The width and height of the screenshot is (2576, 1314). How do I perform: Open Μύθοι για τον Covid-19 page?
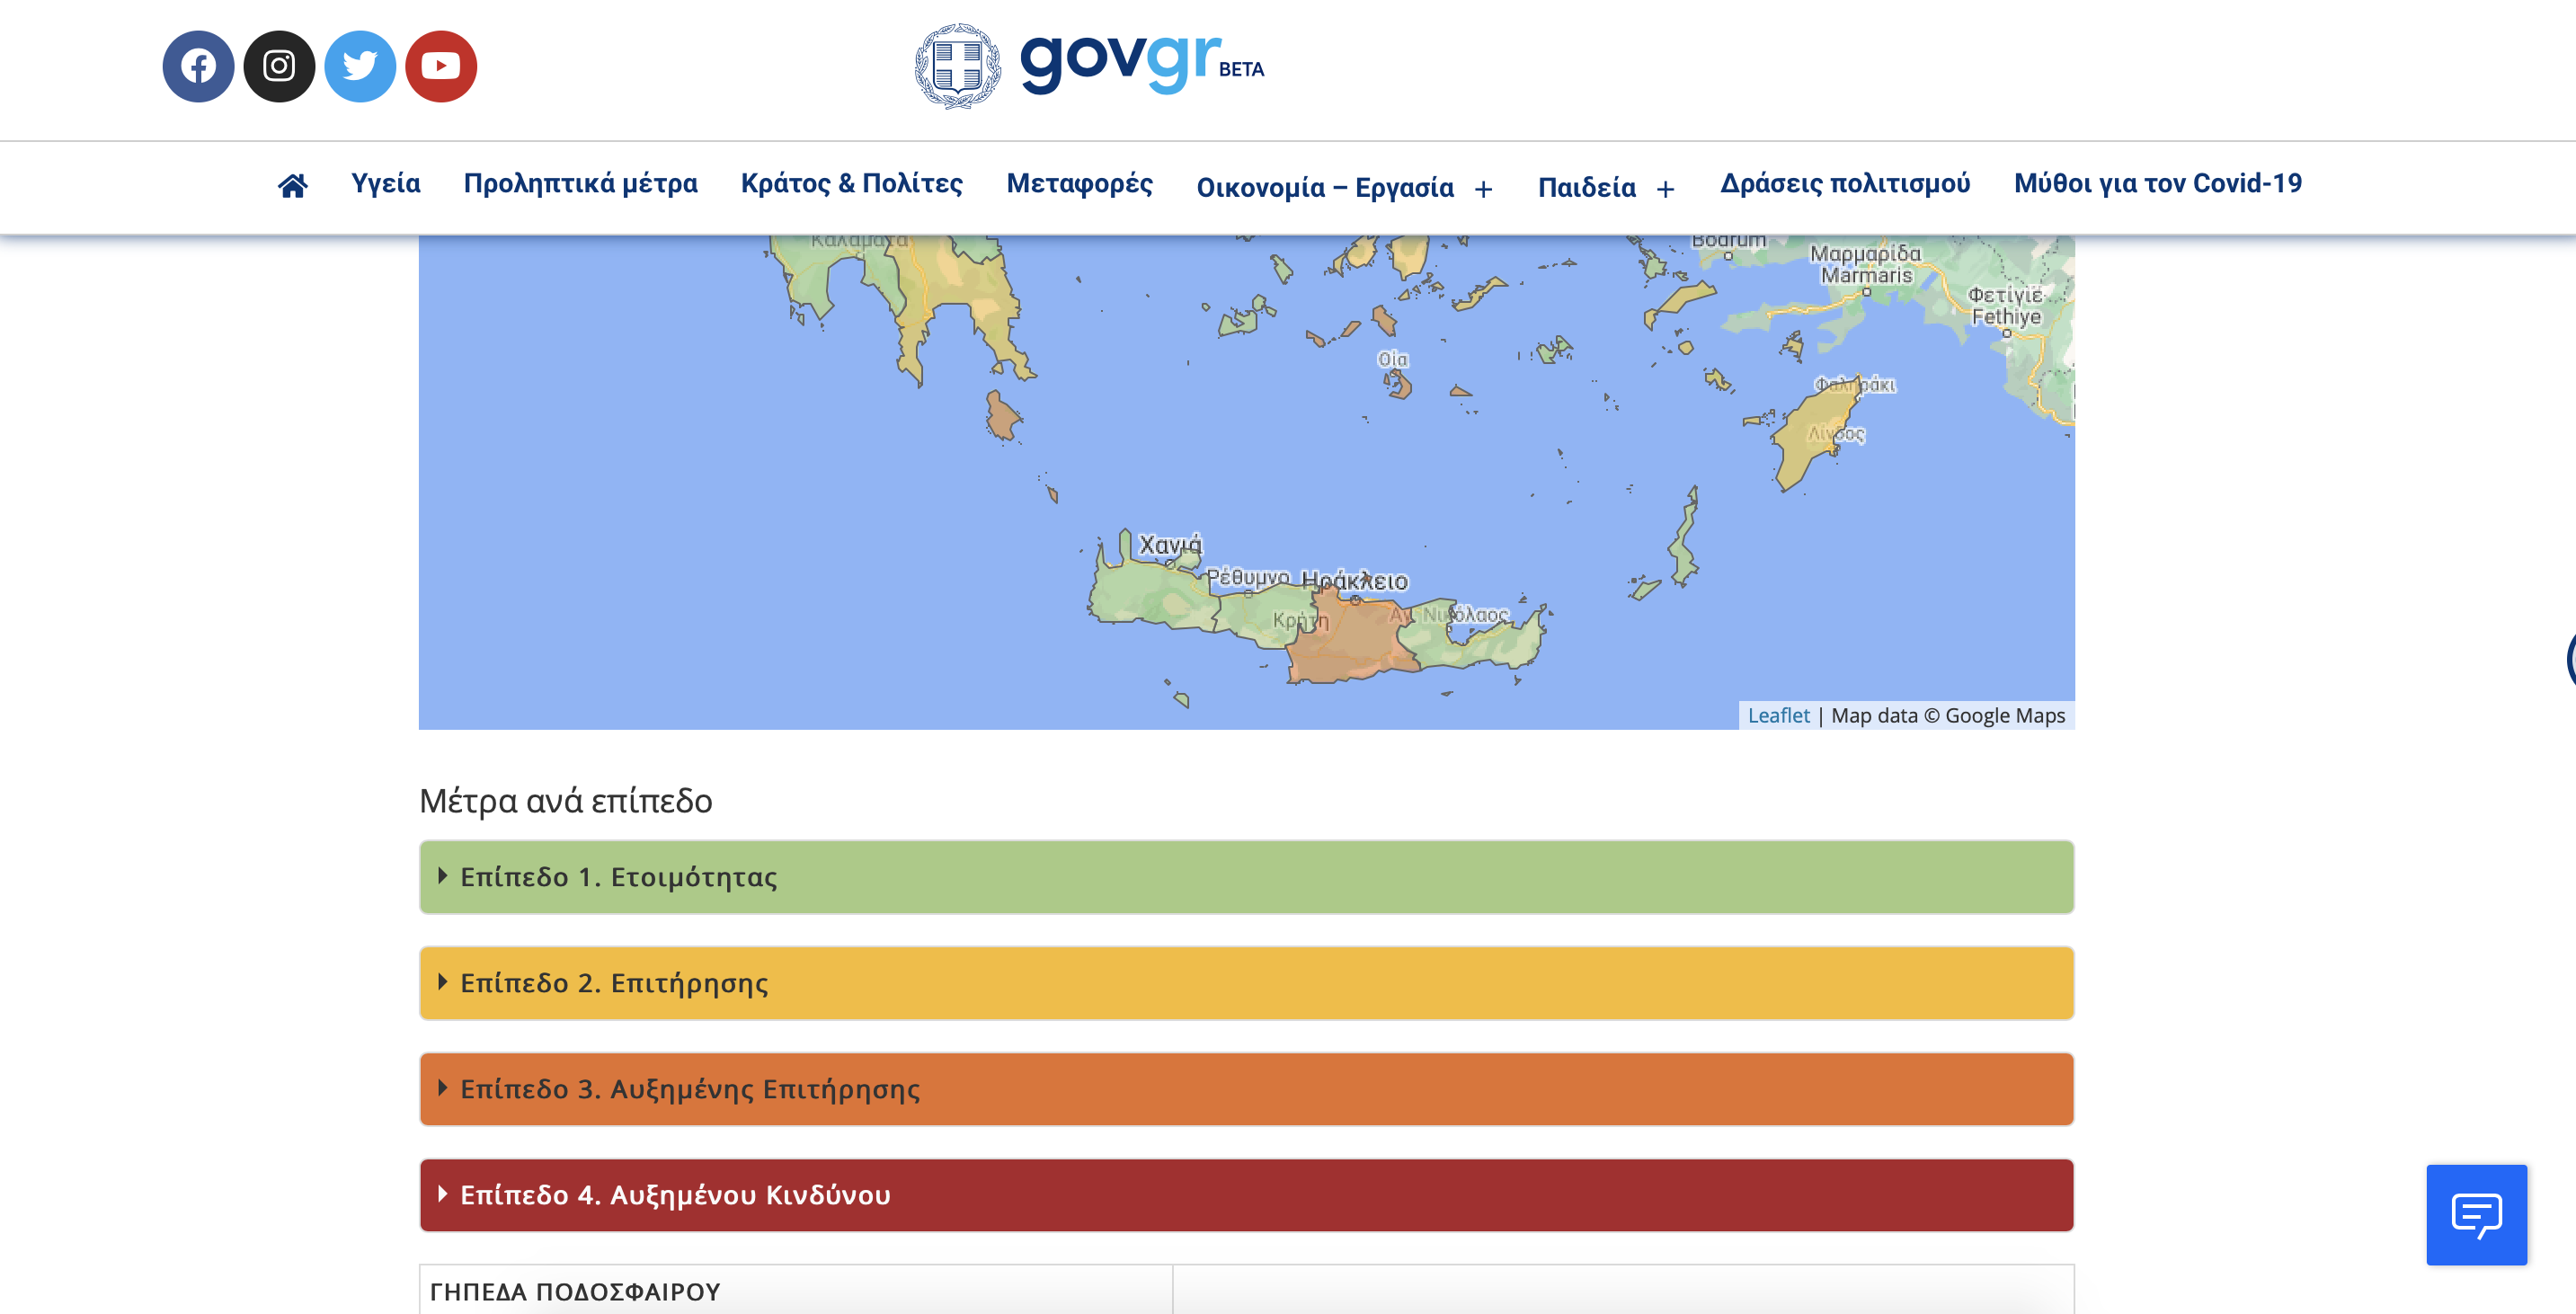(x=2157, y=183)
